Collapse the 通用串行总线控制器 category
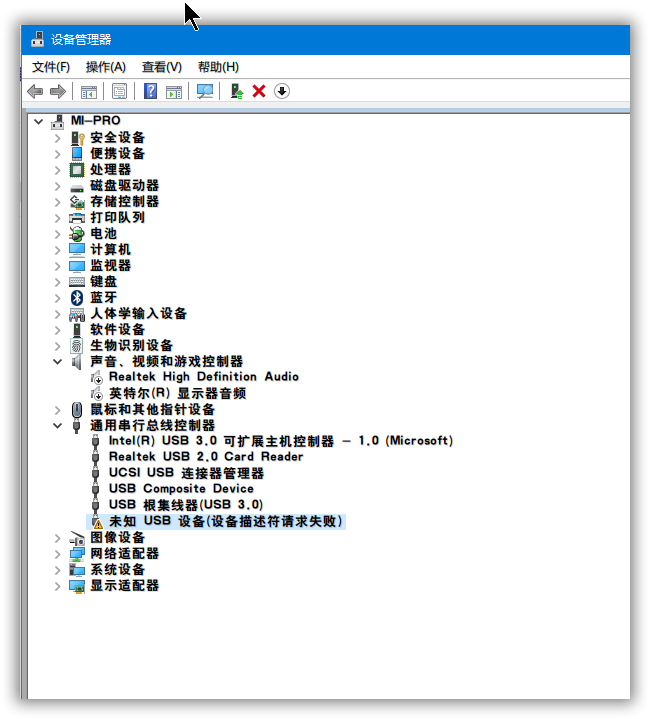The height and width of the screenshot is (719, 650). coord(58,425)
